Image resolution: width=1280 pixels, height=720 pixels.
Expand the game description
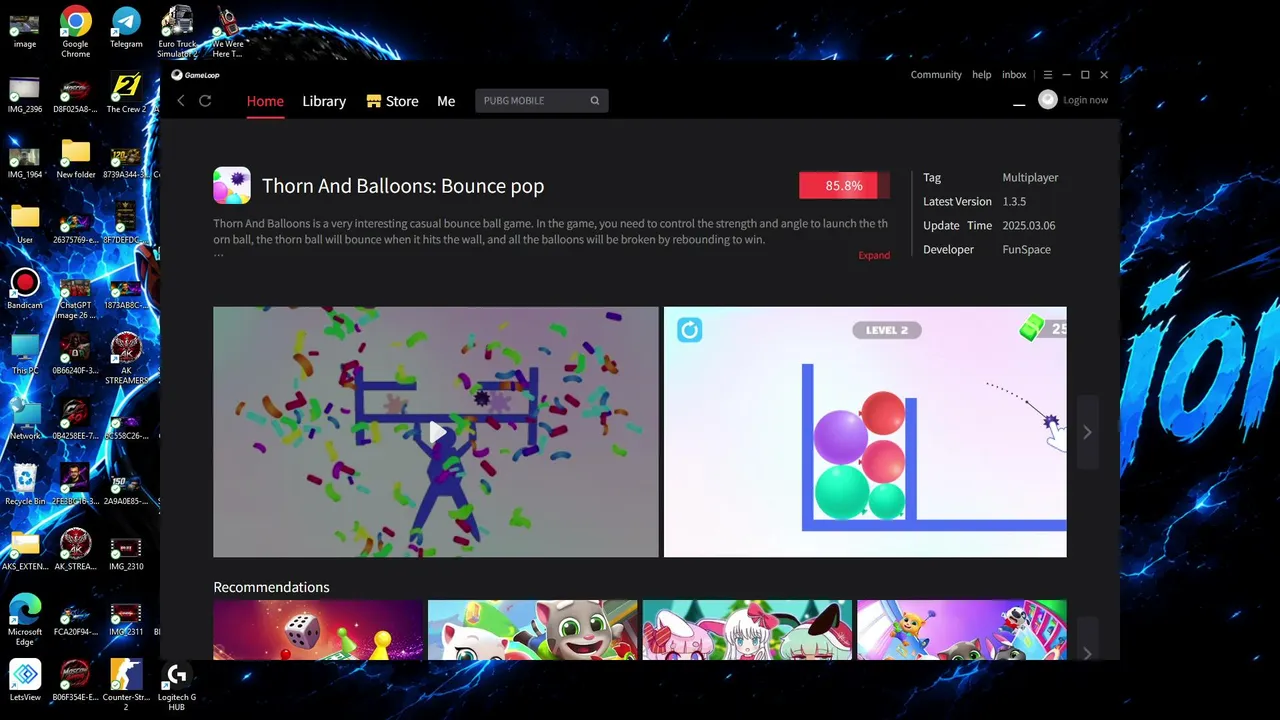coord(874,255)
